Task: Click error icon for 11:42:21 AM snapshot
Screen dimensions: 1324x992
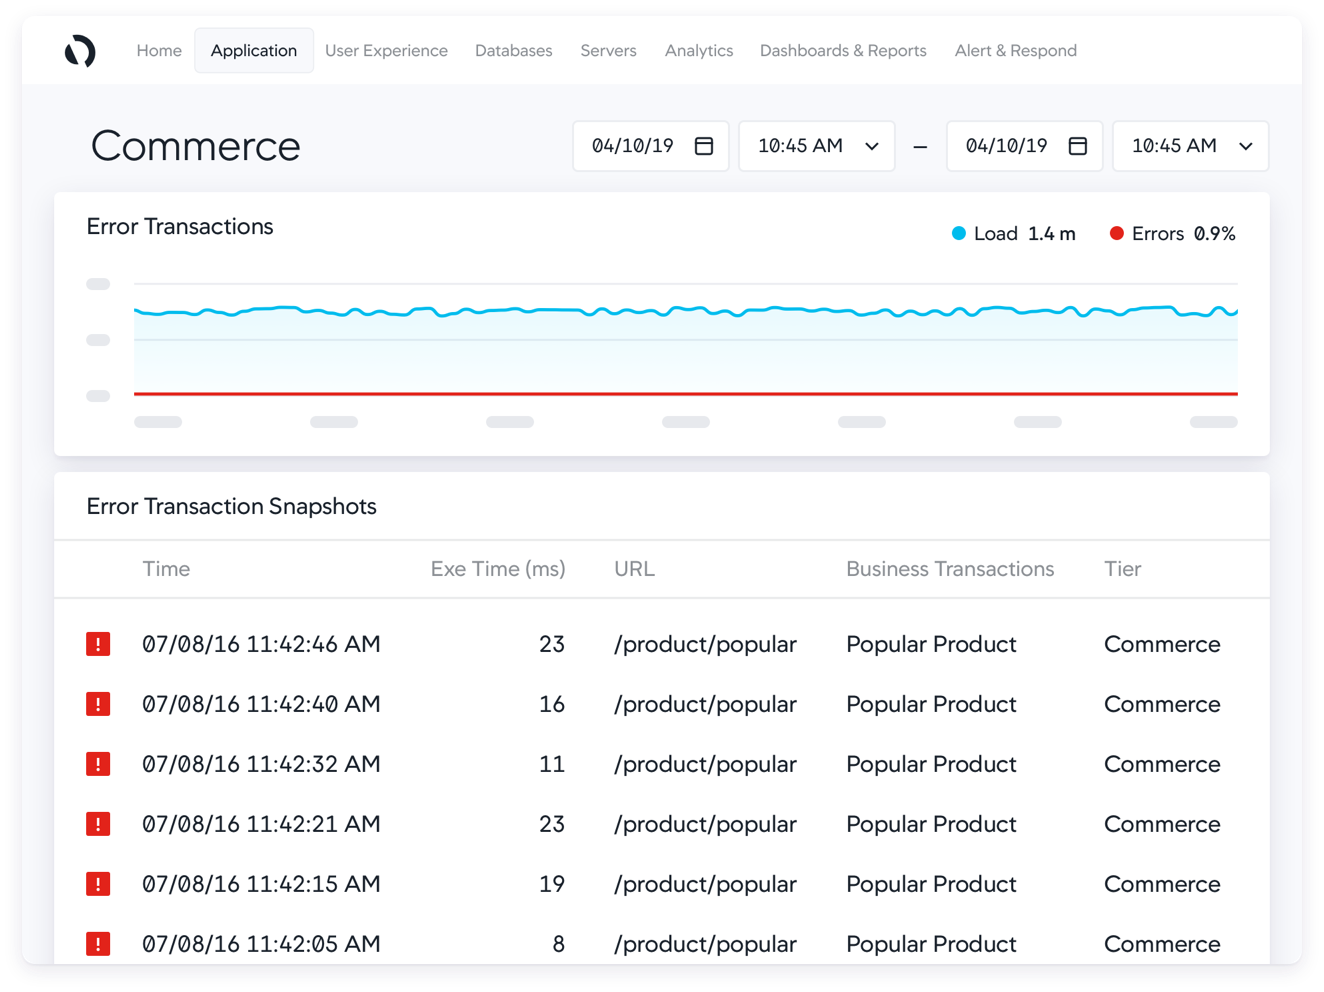Action: pos(98,824)
